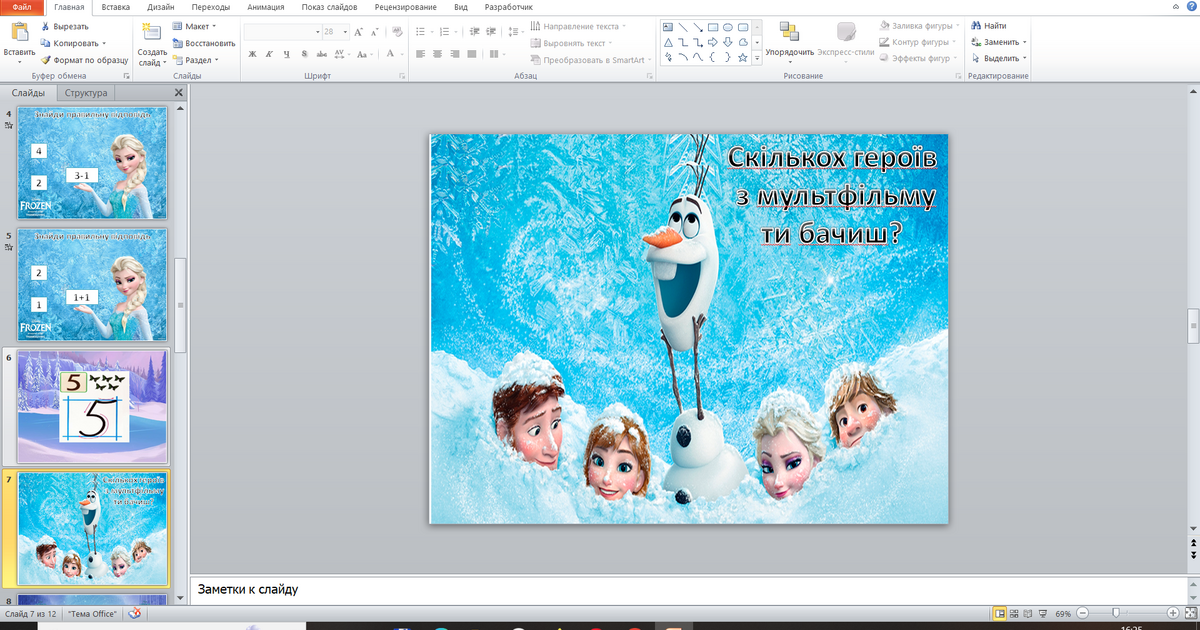
Task: Fit slide to current window icon
Action: [1189, 613]
